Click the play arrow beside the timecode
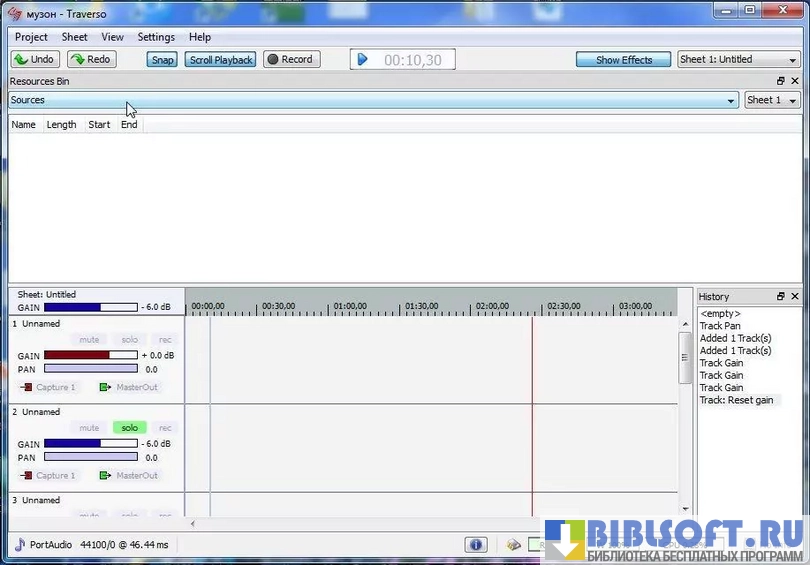 pyautogui.click(x=363, y=60)
